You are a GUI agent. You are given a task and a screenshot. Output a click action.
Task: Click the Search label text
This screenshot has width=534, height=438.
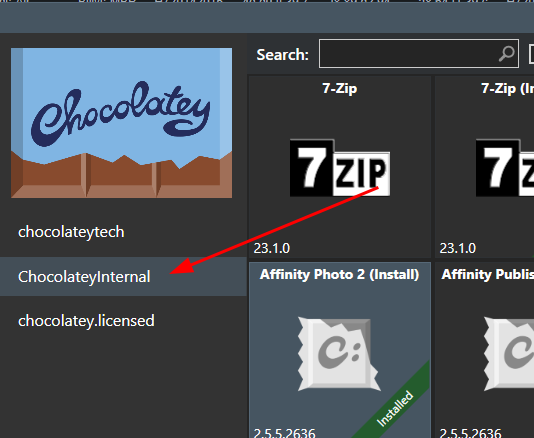(x=282, y=54)
